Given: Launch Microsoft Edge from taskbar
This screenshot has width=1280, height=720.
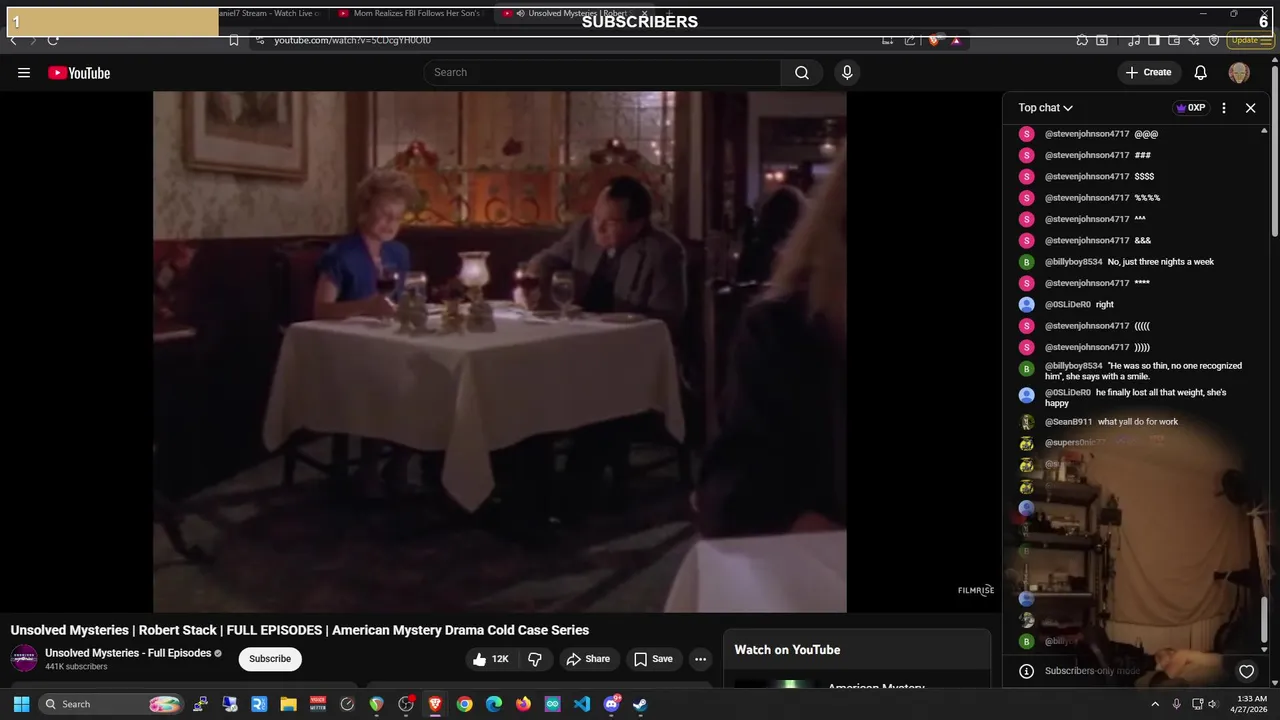Looking at the screenshot, I should tap(494, 704).
